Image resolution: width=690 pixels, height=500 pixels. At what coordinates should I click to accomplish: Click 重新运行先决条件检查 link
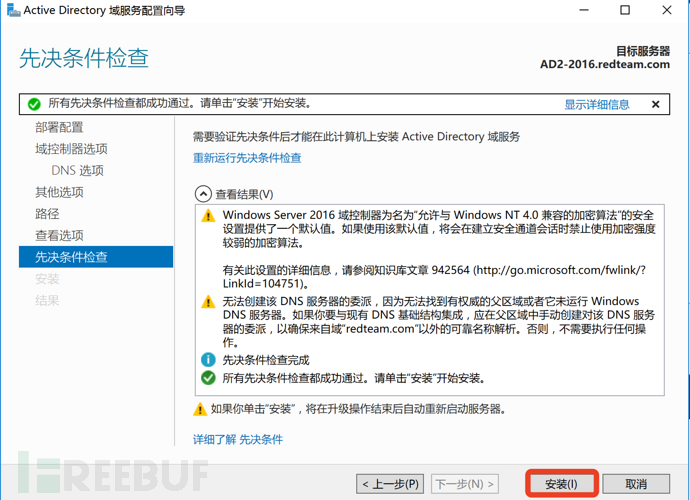click(x=247, y=158)
